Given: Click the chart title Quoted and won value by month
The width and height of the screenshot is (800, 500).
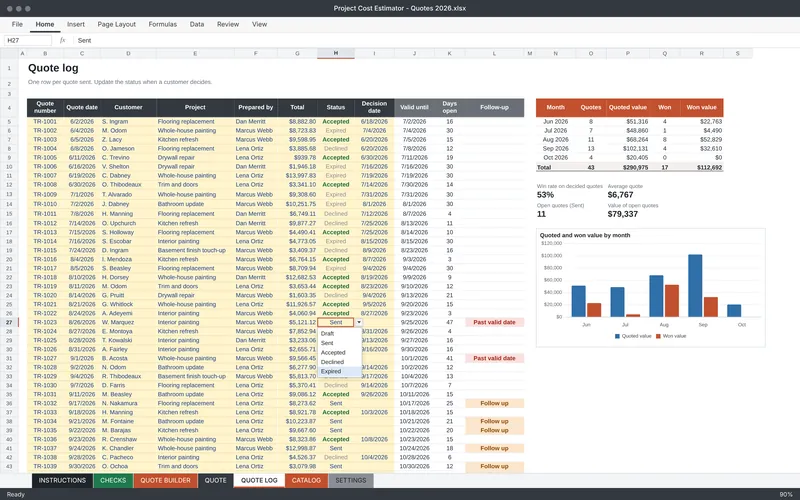Looking at the screenshot, I should click(585, 235).
